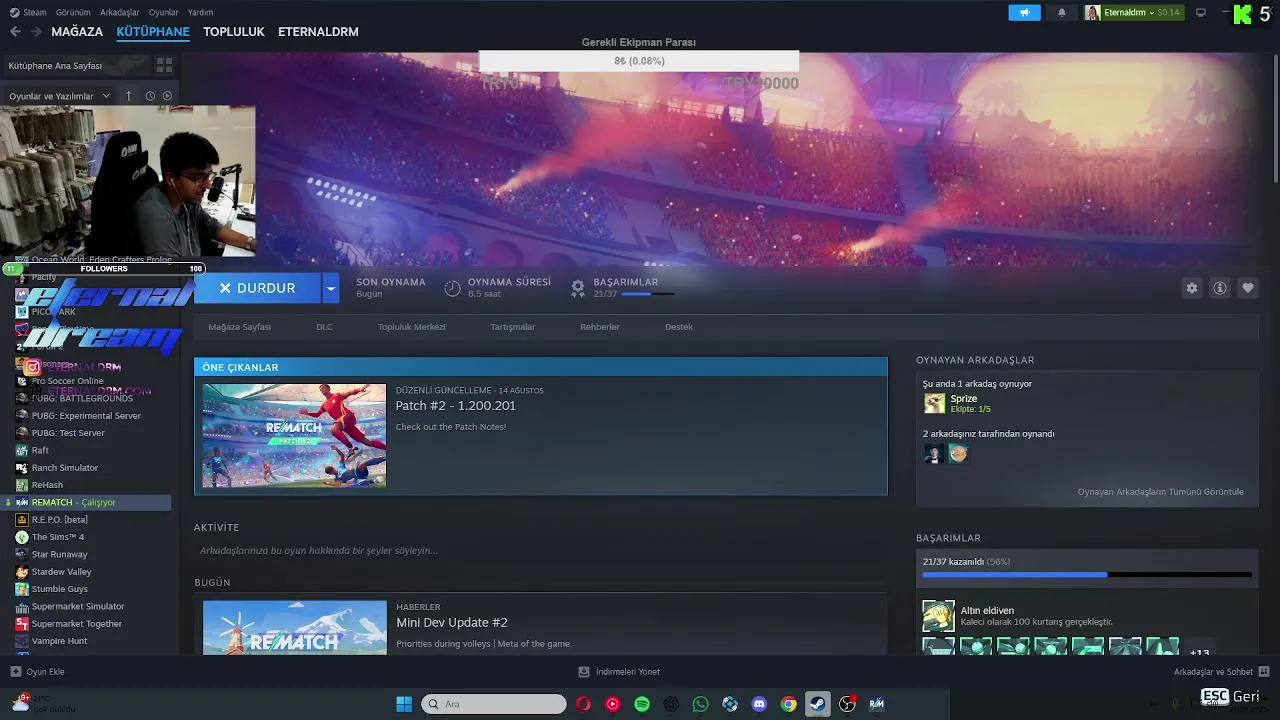Image resolution: width=1280 pixels, height=720 pixels.
Task: Open OBS Studio from the taskbar
Action: 847,704
